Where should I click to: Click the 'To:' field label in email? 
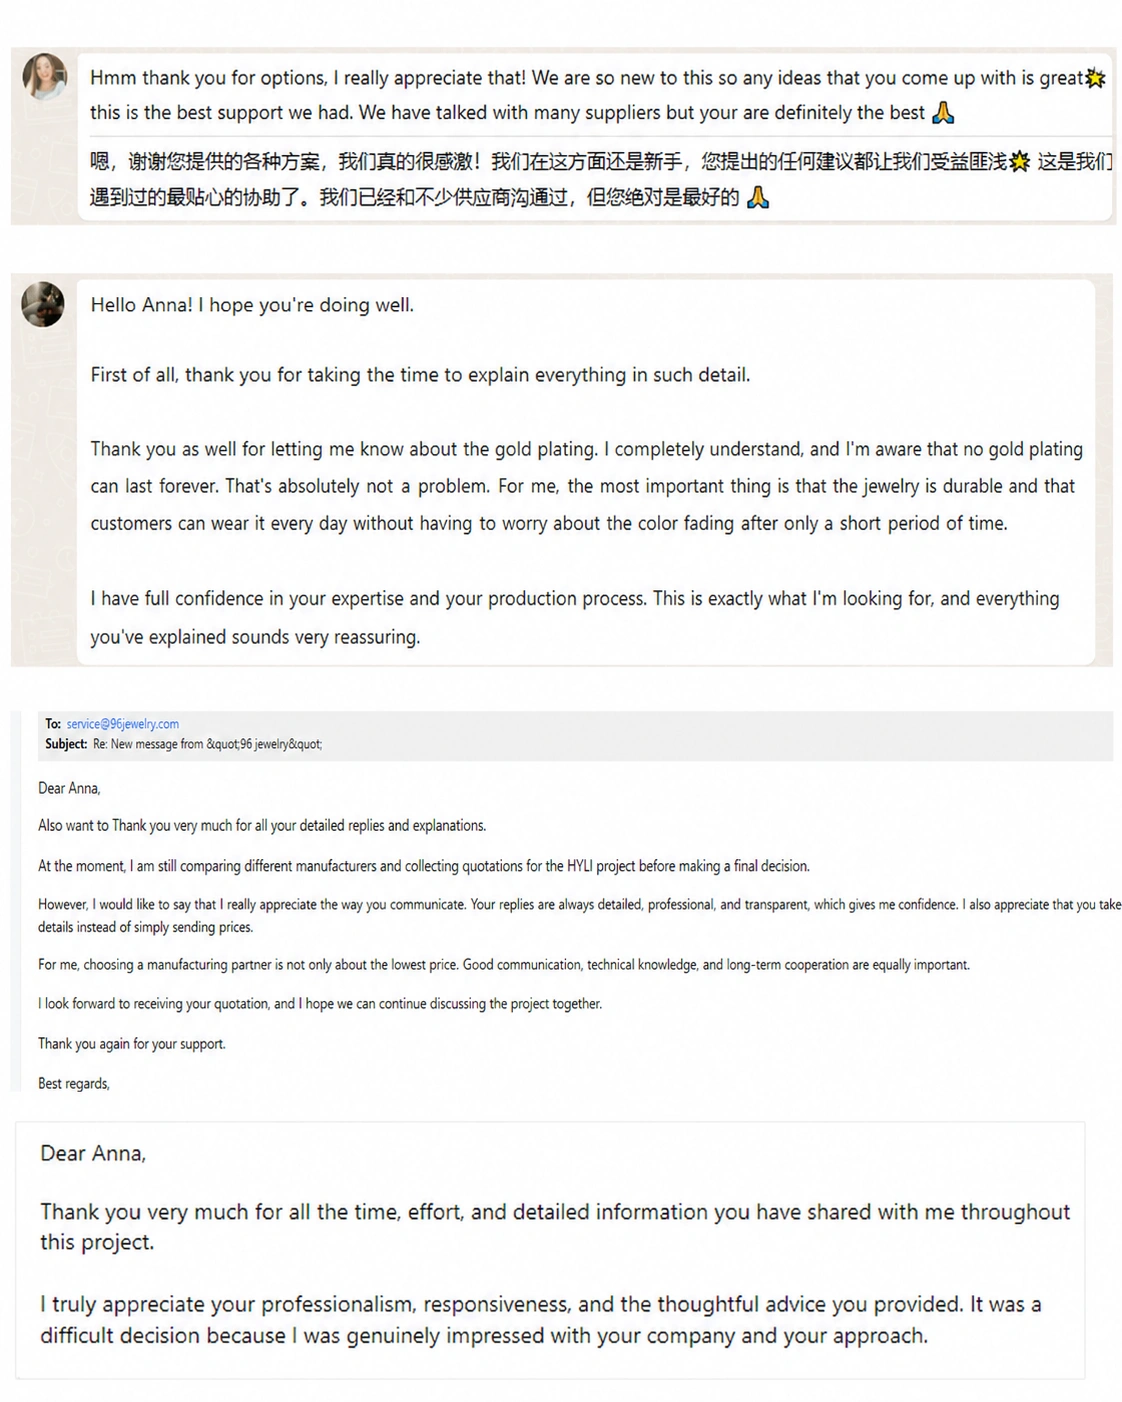[53, 724]
